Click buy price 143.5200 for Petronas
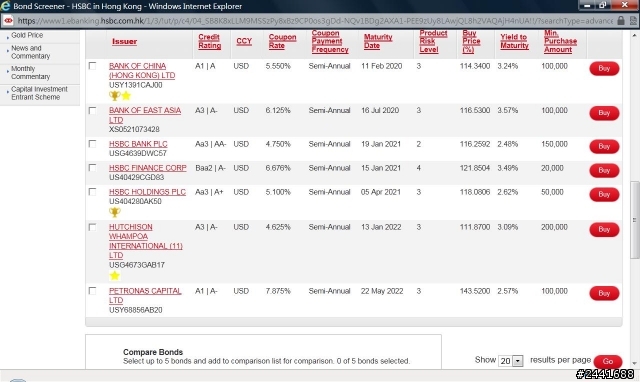The width and height of the screenshot is (640, 382). pyautogui.click(x=475, y=291)
